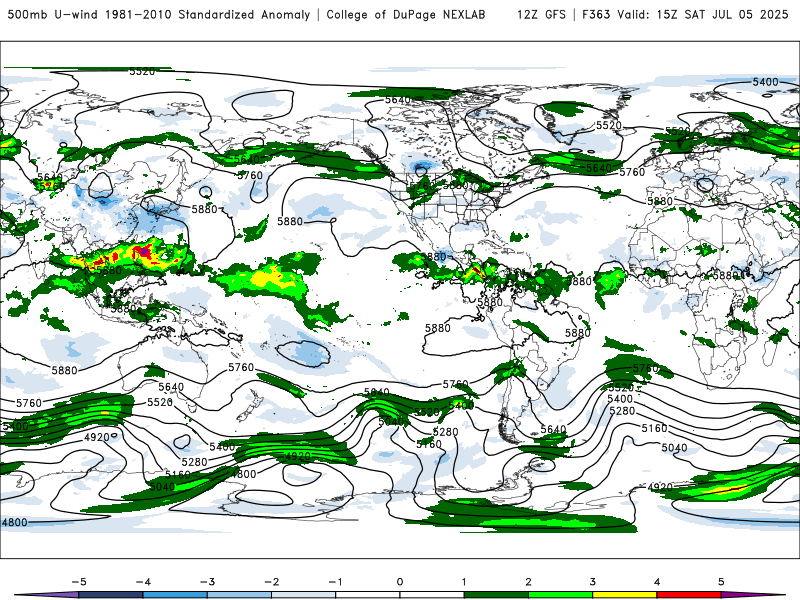Click the '500mb U-wind 1981-2010 Standardized Anomaly' title

(x=159, y=14)
